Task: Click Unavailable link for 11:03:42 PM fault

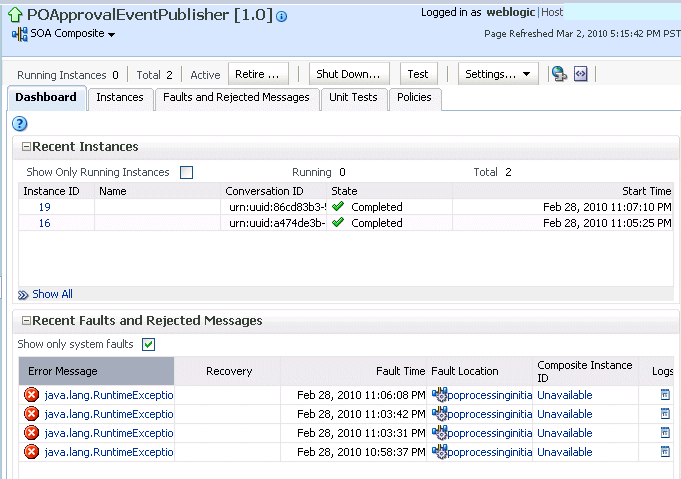Action: (x=565, y=414)
